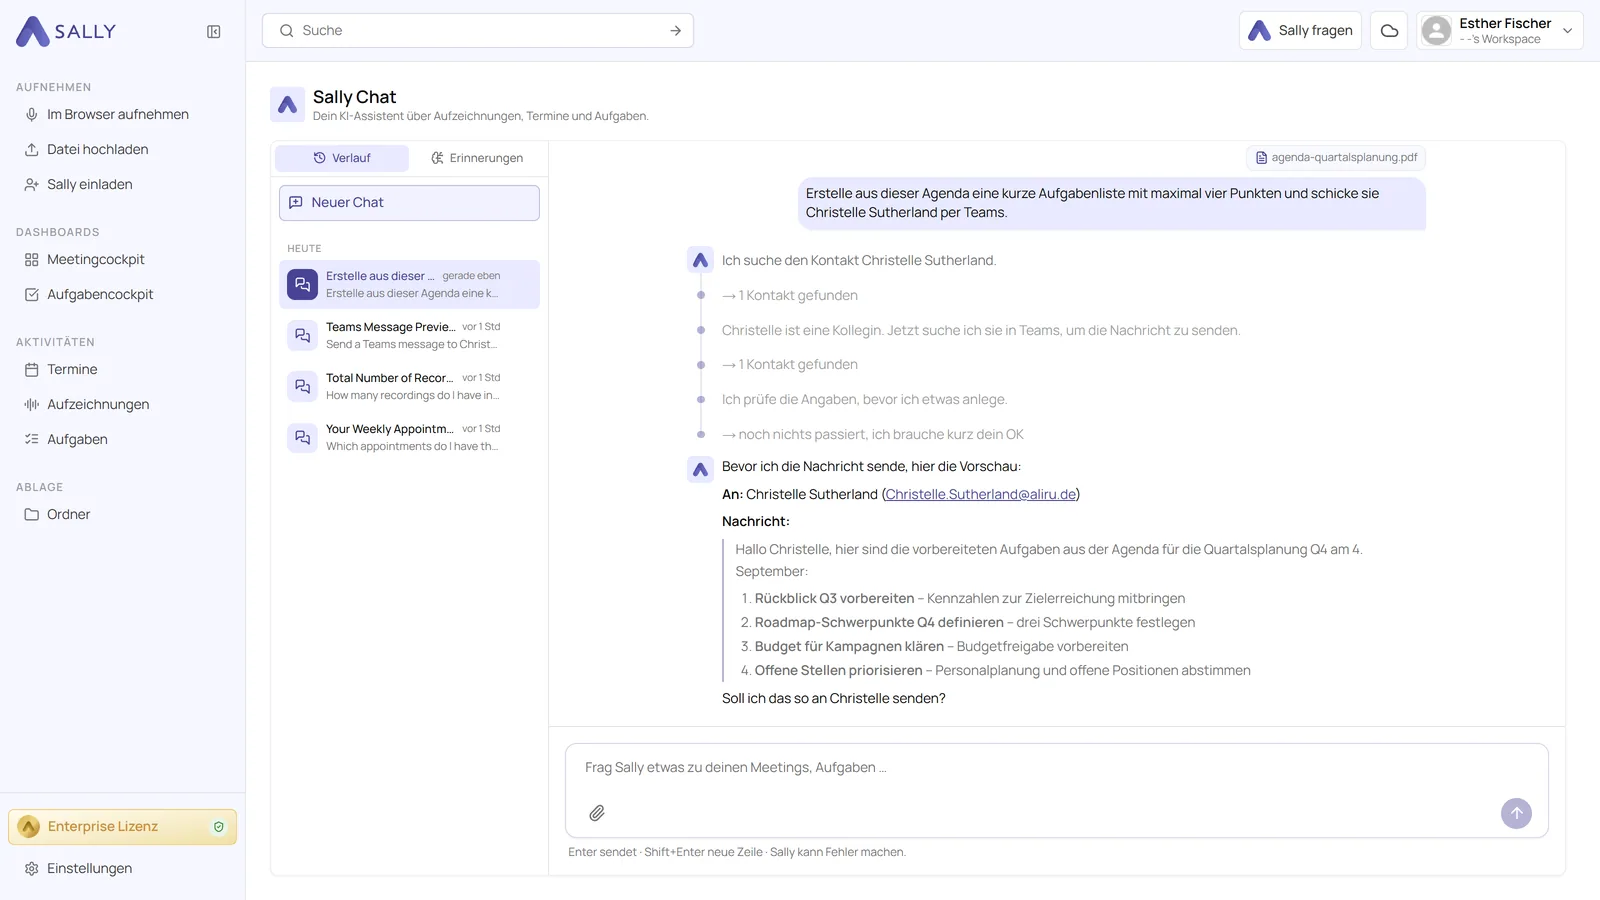
Task: Open the cloud status icon
Action: pyautogui.click(x=1389, y=31)
